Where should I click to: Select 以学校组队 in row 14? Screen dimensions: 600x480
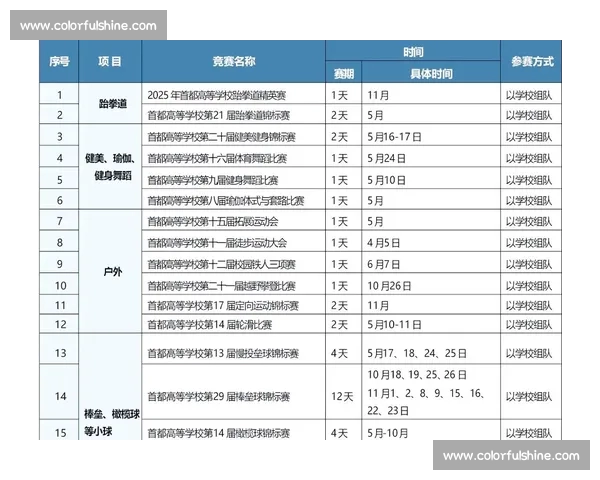(x=529, y=397)
